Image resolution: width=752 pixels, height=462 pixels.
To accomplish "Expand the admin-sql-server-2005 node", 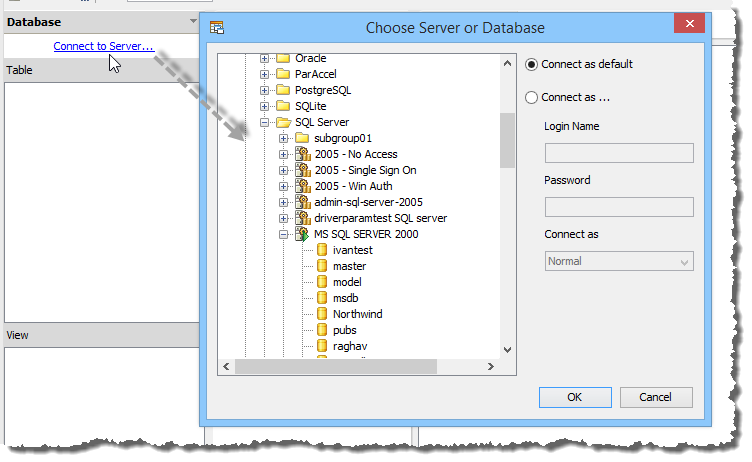I will click(283, 202).
